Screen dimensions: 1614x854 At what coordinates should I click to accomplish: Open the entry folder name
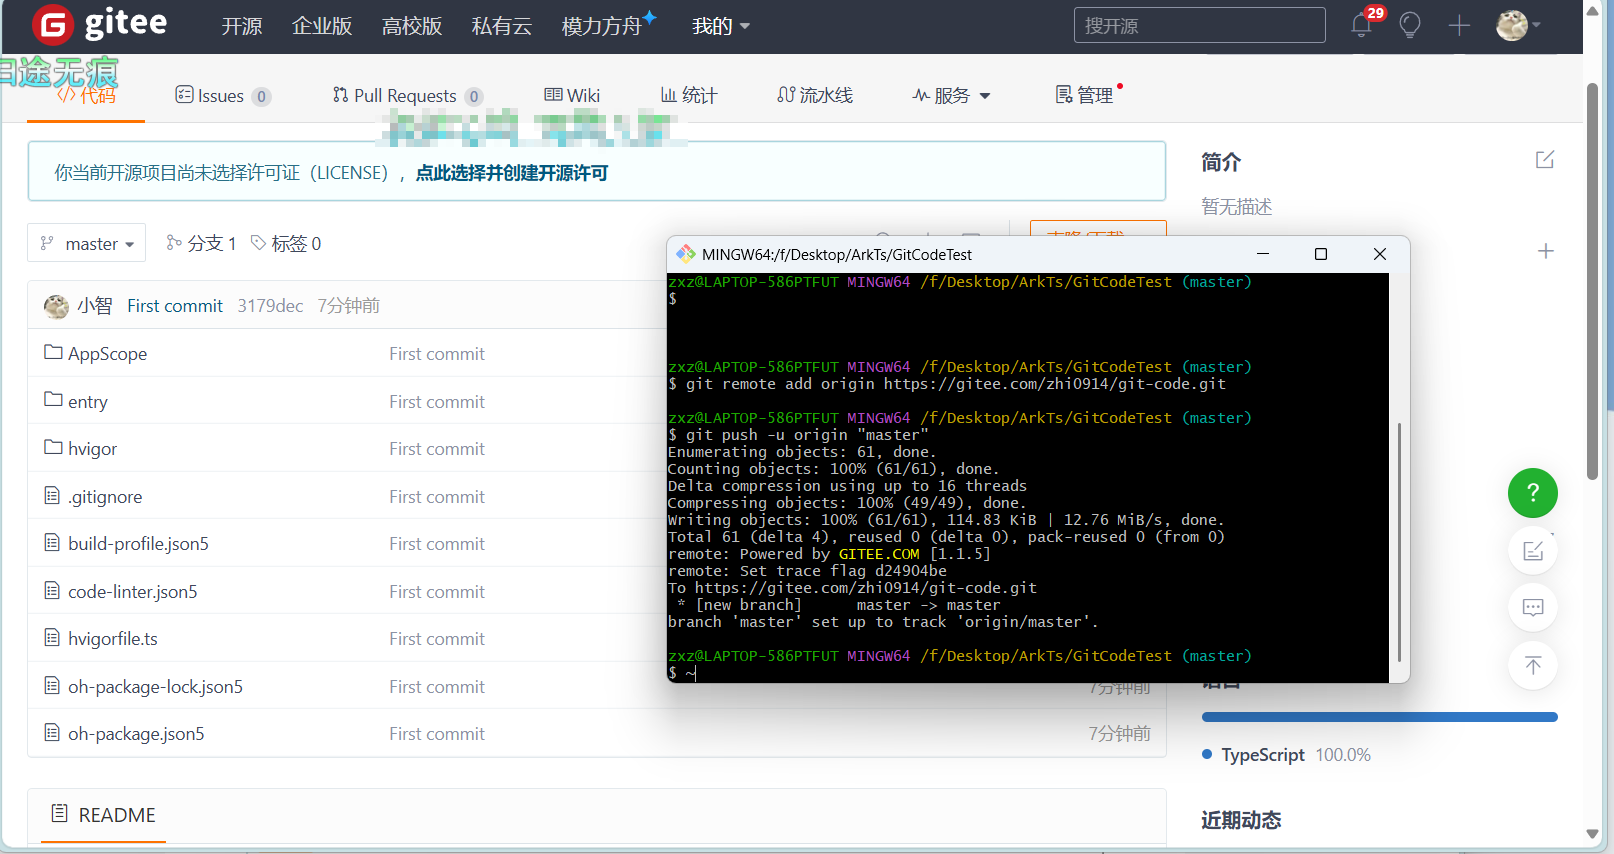point(88,402)
